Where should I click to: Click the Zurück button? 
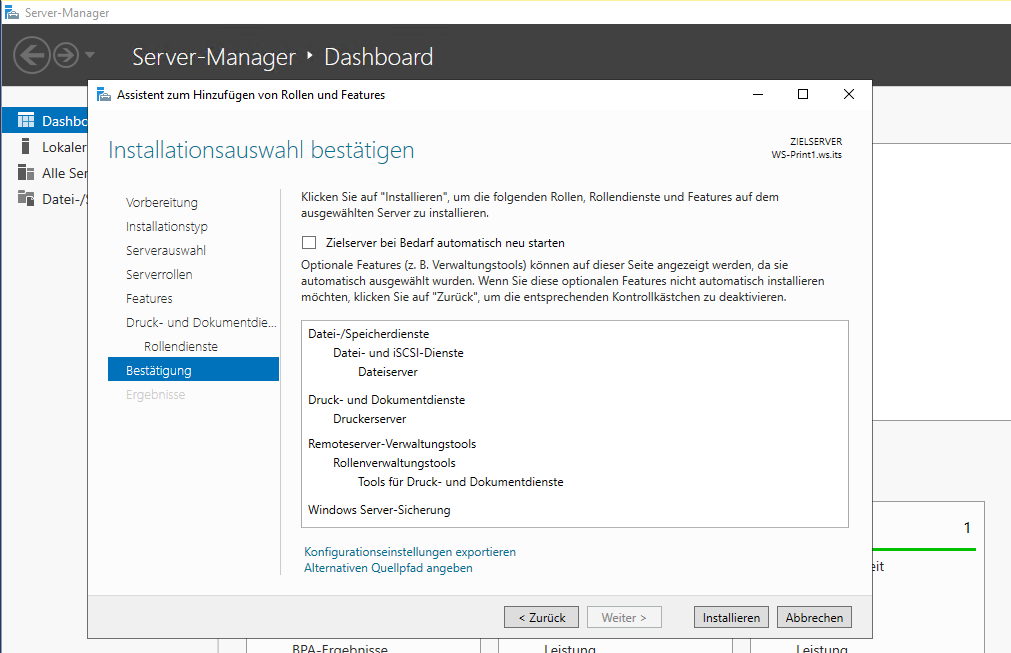(x=542, y=618)
